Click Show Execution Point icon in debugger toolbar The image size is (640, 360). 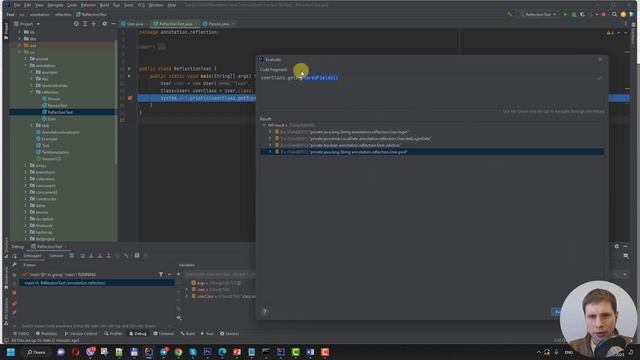point(72,256)
